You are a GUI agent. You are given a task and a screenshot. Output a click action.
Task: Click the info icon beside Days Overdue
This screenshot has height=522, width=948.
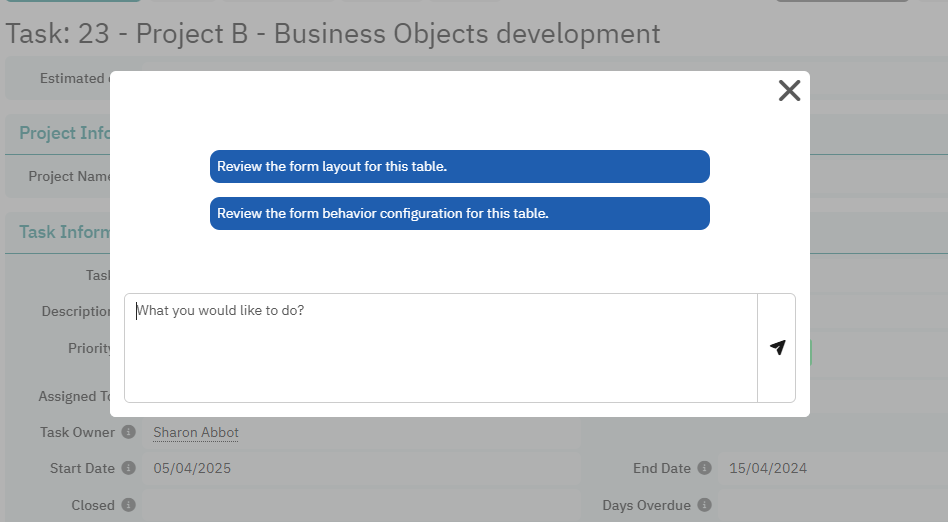click(x=704, y=505)
